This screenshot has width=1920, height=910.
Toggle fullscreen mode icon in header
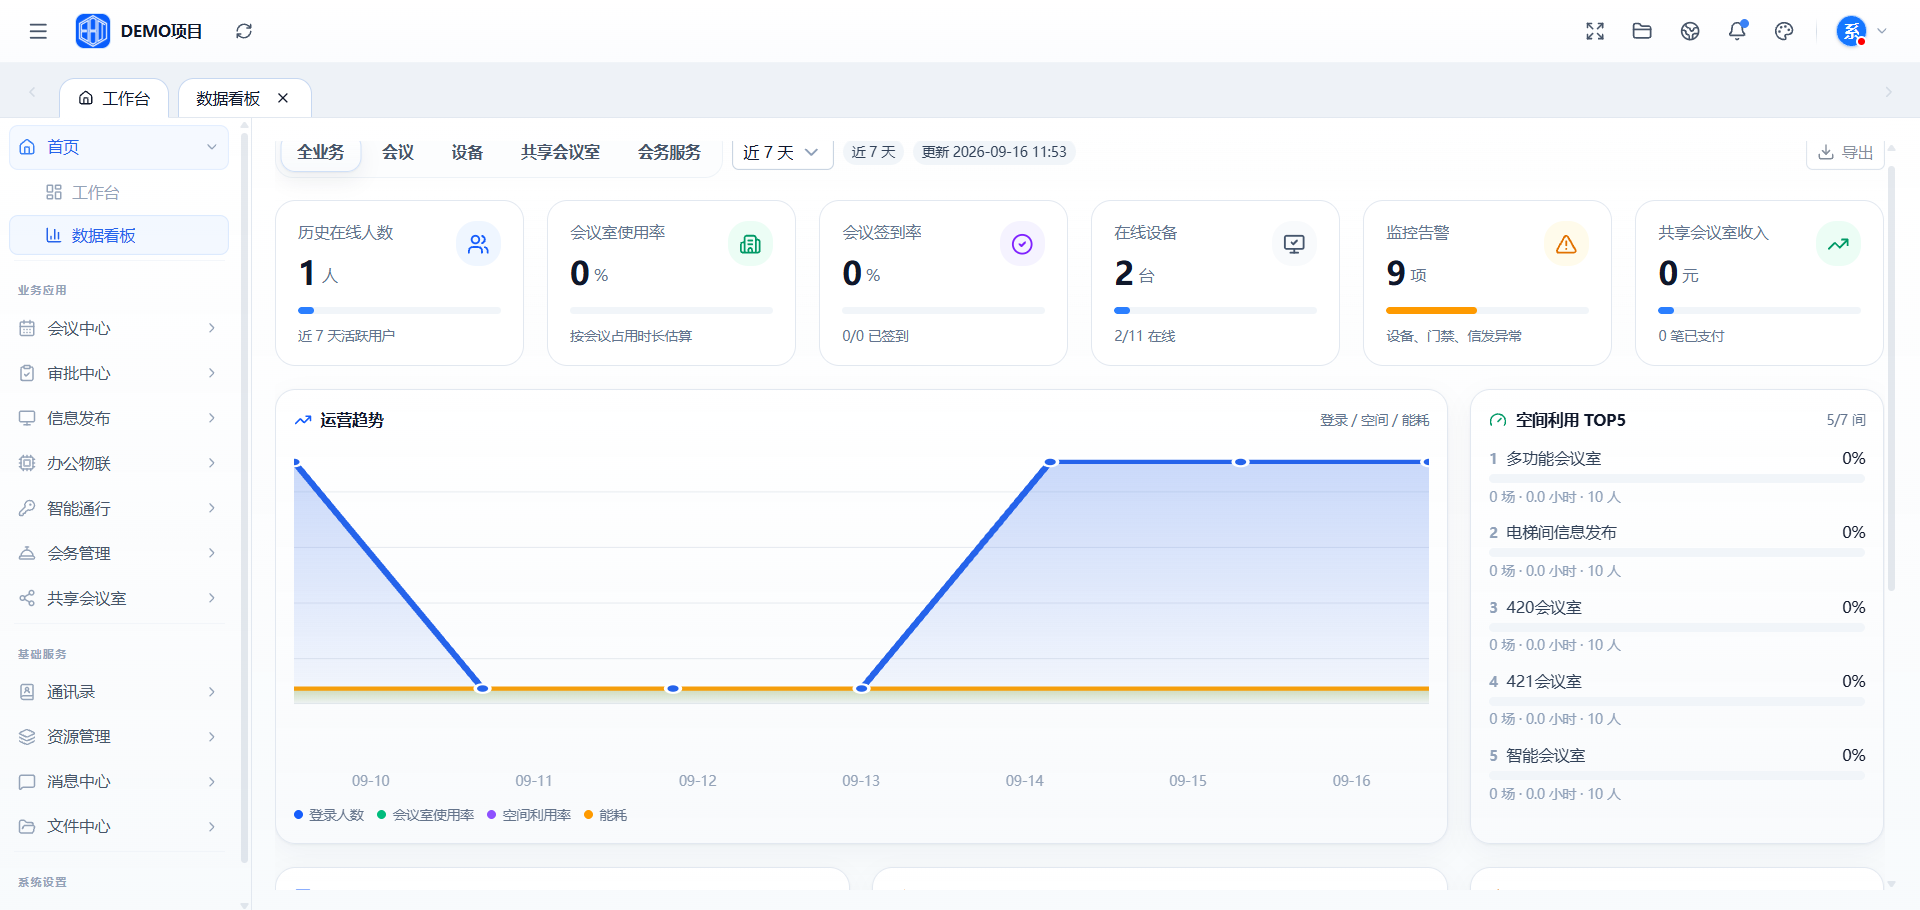(x=1595, y=31)
